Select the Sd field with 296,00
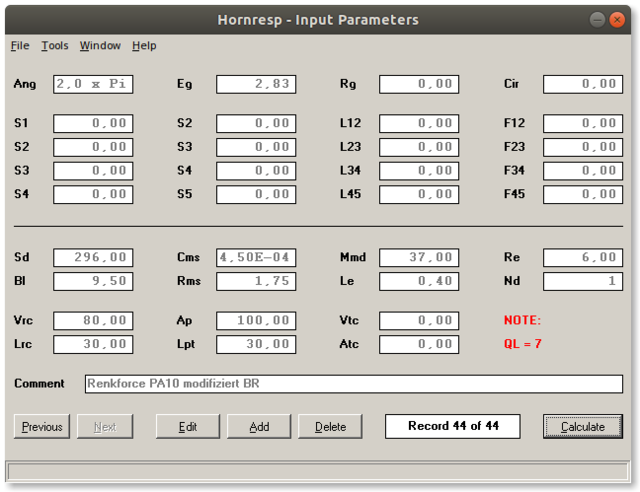 pos(93,258)
